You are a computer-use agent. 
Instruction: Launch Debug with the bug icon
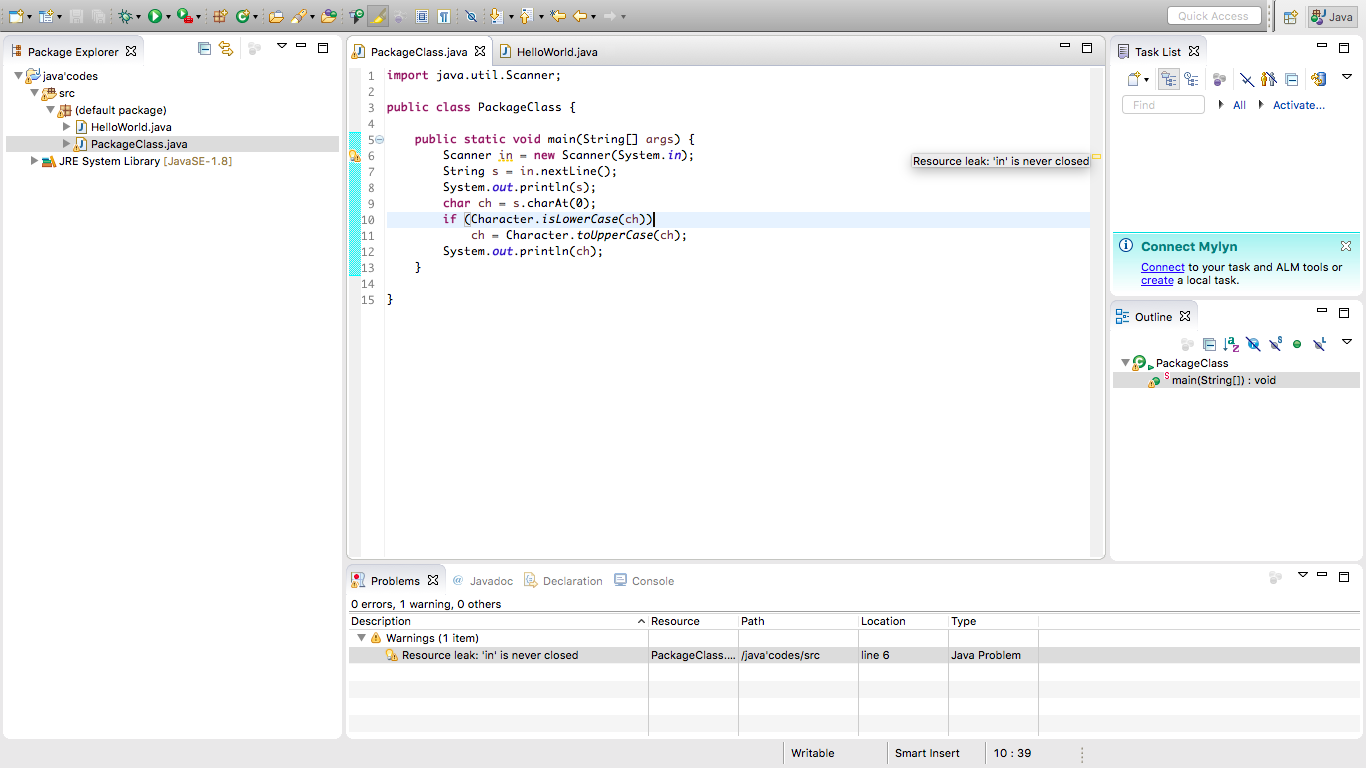point(125,16)
